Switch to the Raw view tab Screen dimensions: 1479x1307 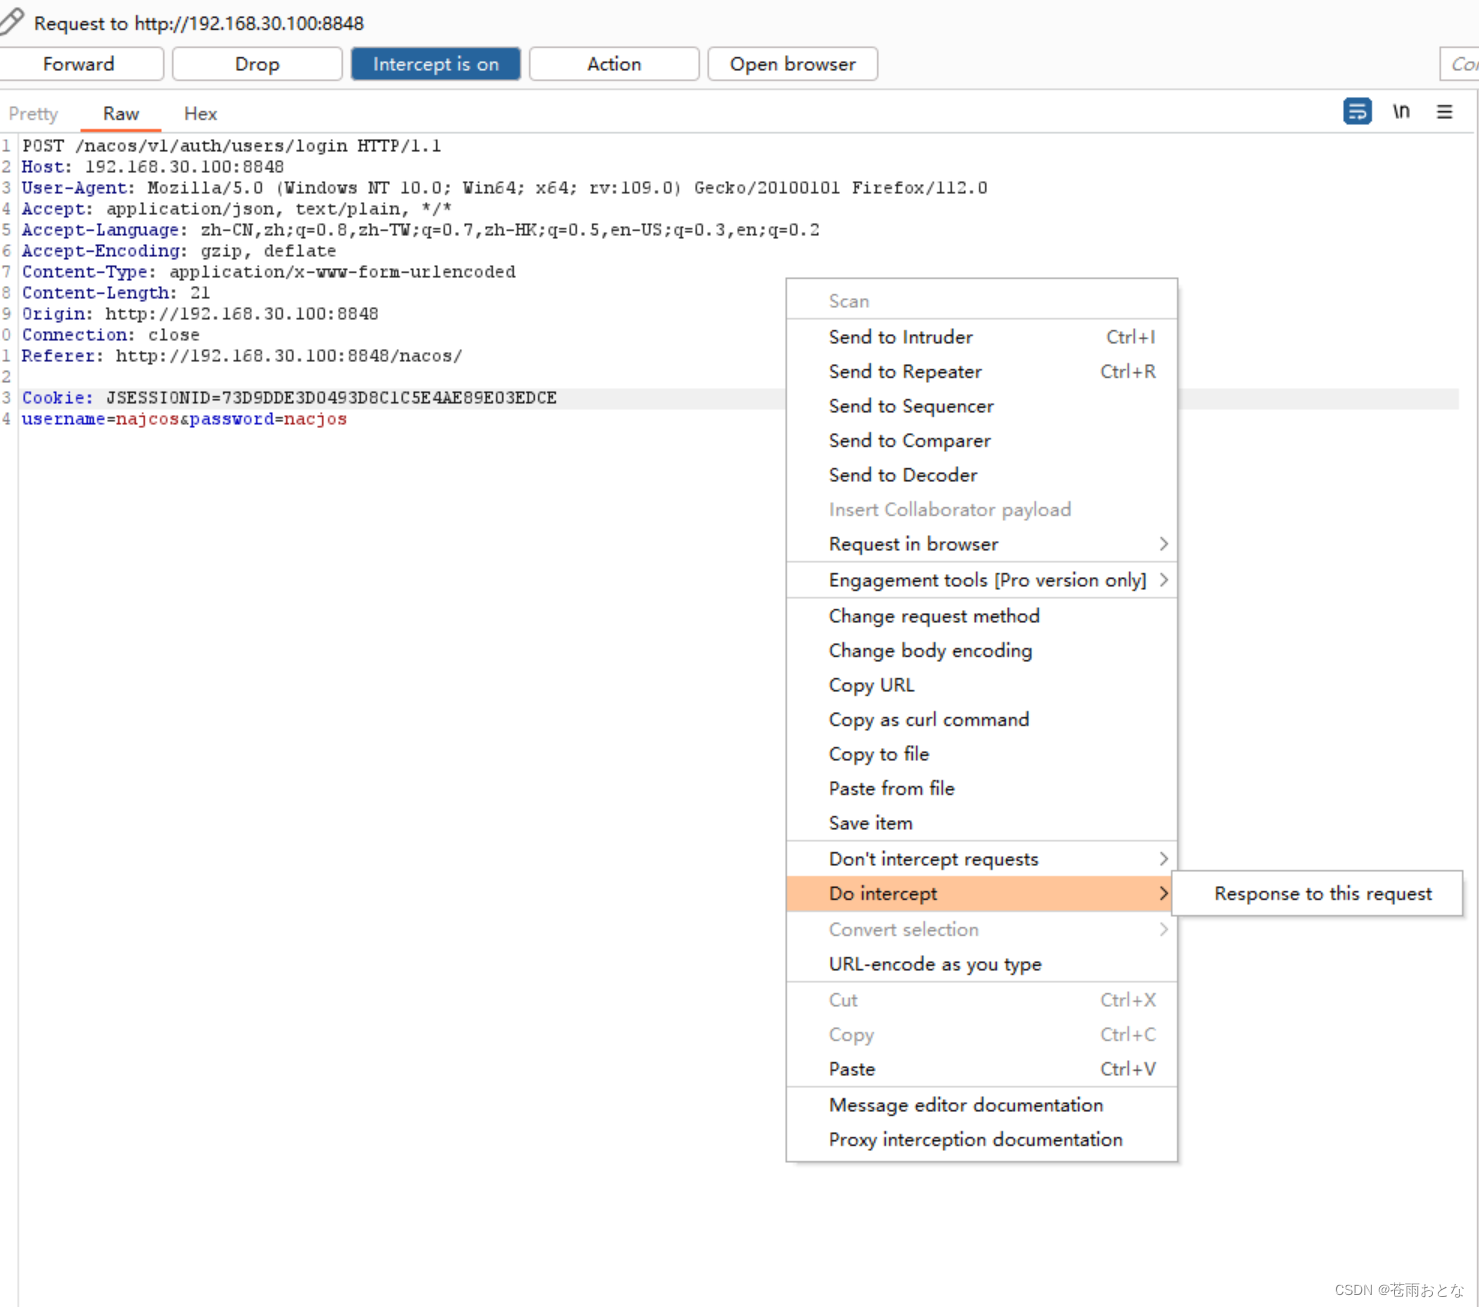[x=121, y=114]
